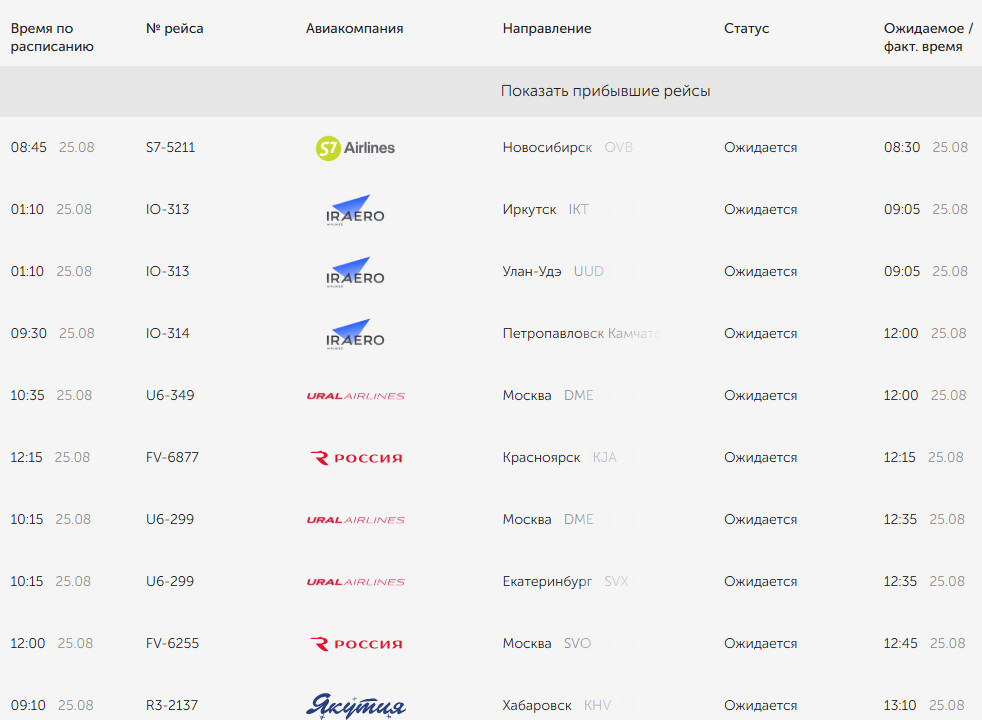Click Россия logo for flight FV-6877
Screen dimensions: 982x720
[x=356, y=458]
